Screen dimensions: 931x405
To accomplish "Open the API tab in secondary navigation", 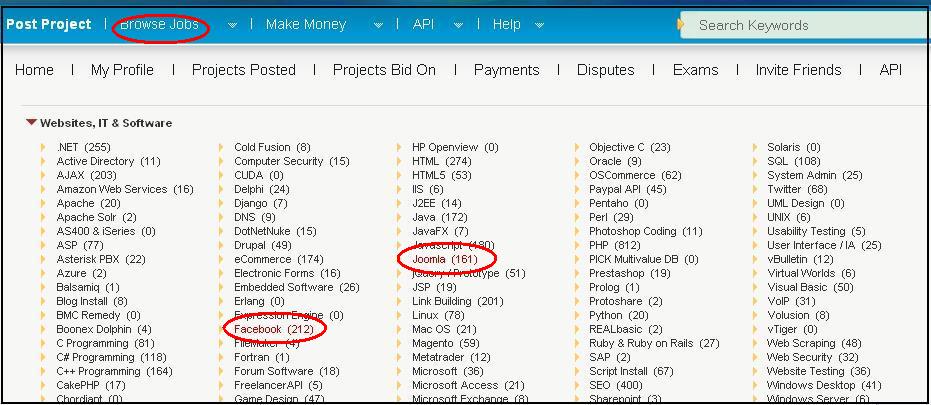I will [x=891, y=70].
